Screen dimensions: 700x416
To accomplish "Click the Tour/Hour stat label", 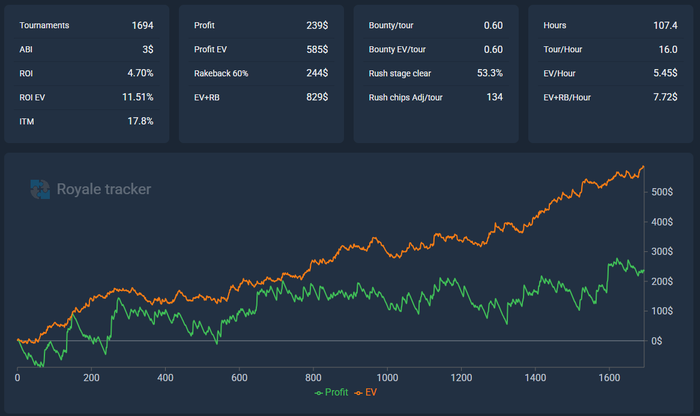I will [564, 49].
